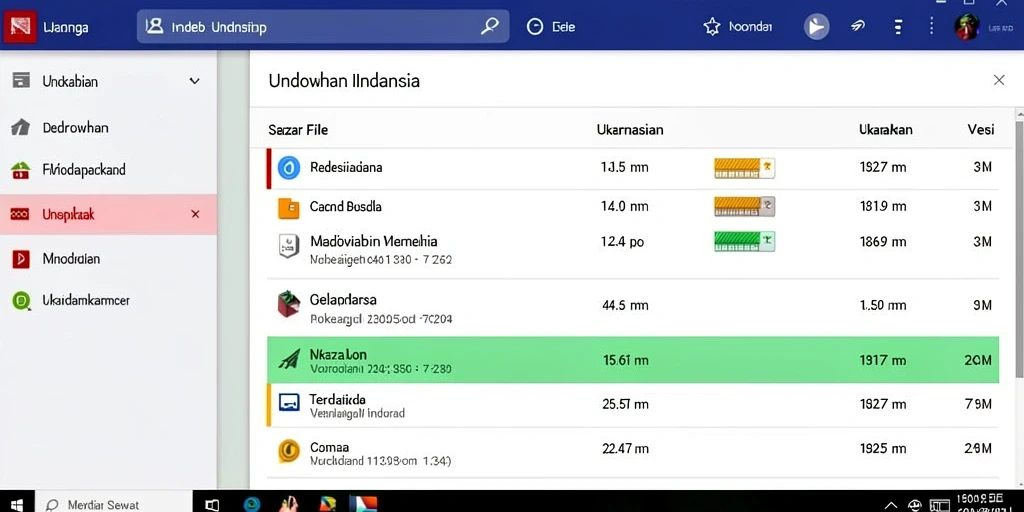1024x512 pixels.
Task: Click the wing-shaped icon in the header
Action: click(x=858, y=27)
